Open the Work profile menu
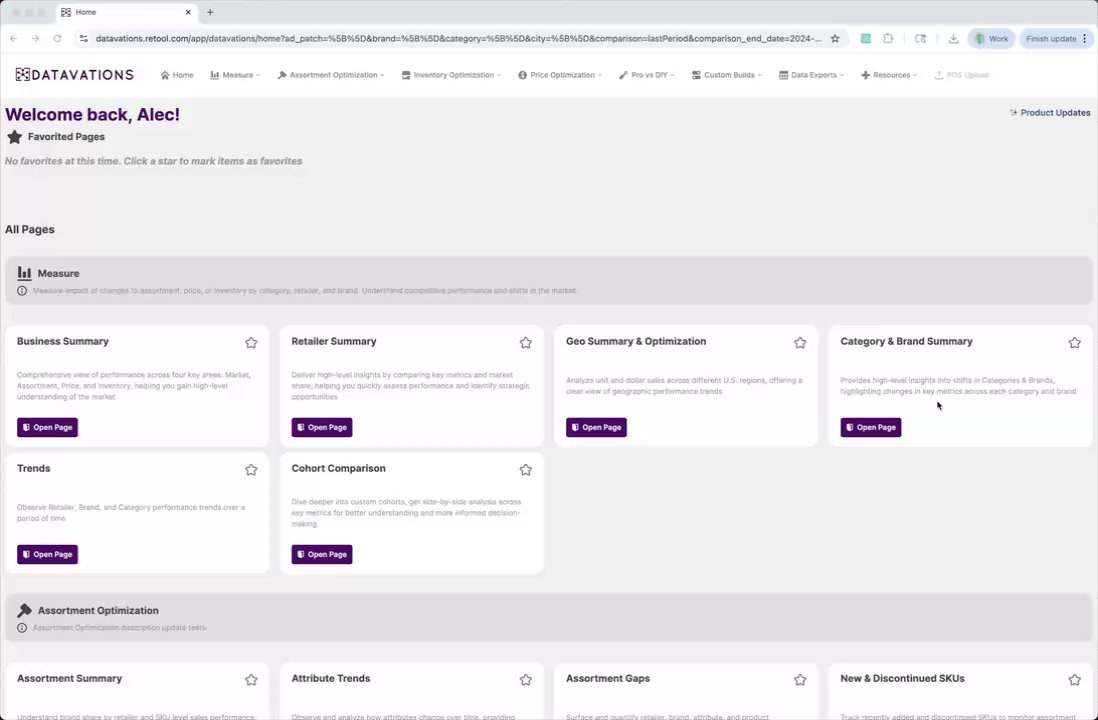This screenshot has width=1098, height=720. [x=992, y=39]
